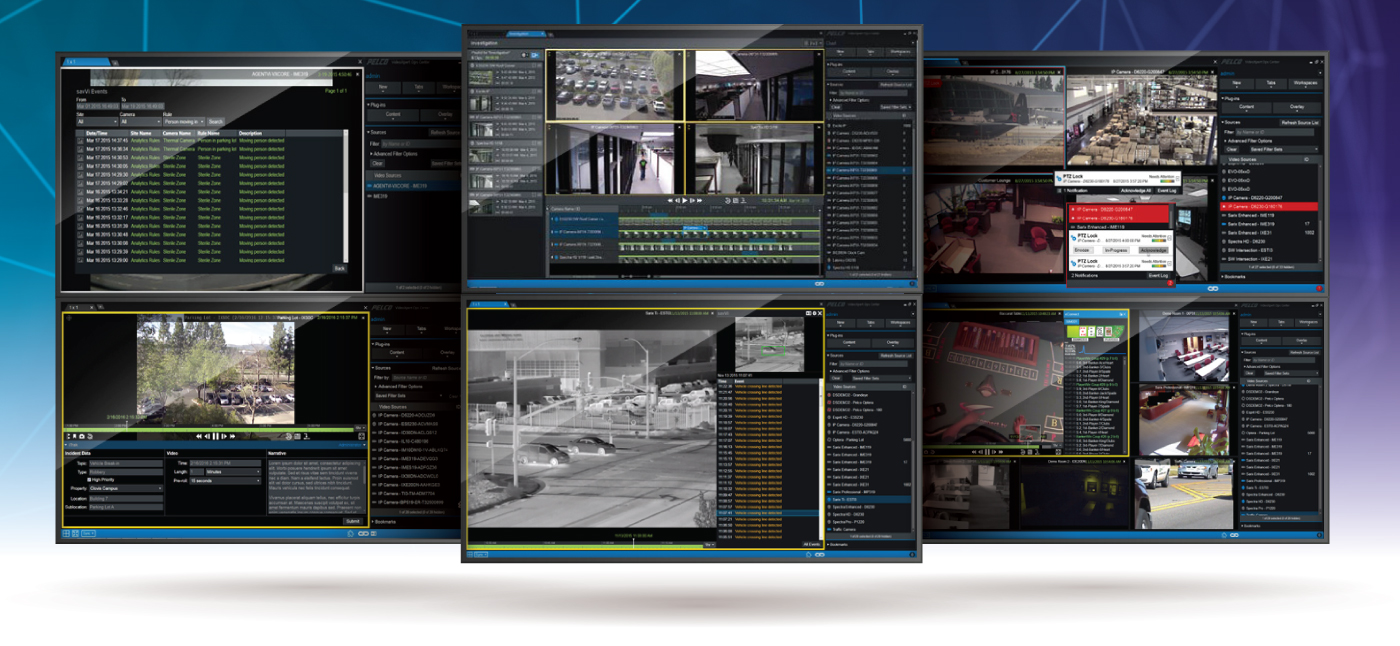Click In-Progress in the PTZ Lock notification
The height and width of the screenshot is (646, 1400).
coord(1116,250)
